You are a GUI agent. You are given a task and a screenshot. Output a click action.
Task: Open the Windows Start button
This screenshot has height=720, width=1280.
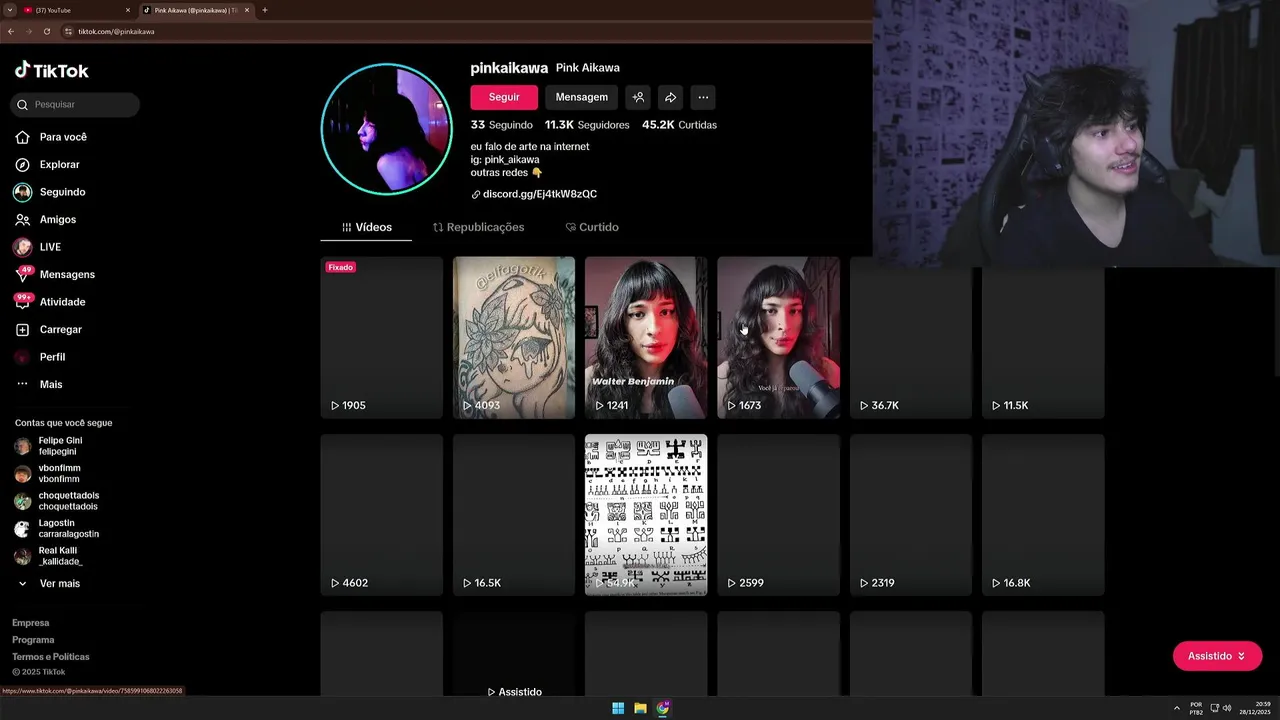coord(618,708)
